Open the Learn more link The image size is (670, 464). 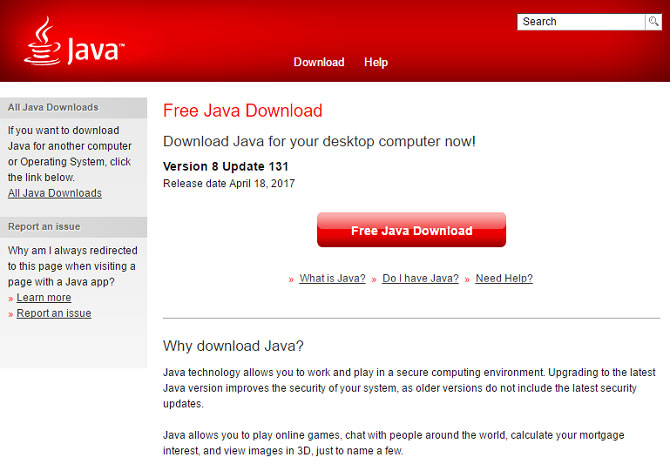pyautogui.click(x=44, y=297)
